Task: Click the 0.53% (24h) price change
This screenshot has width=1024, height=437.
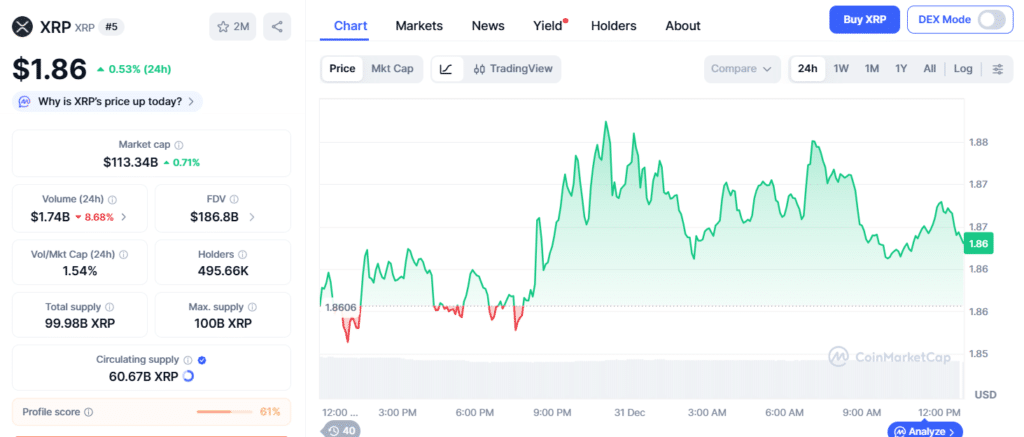Action: [x=134, y=69]
